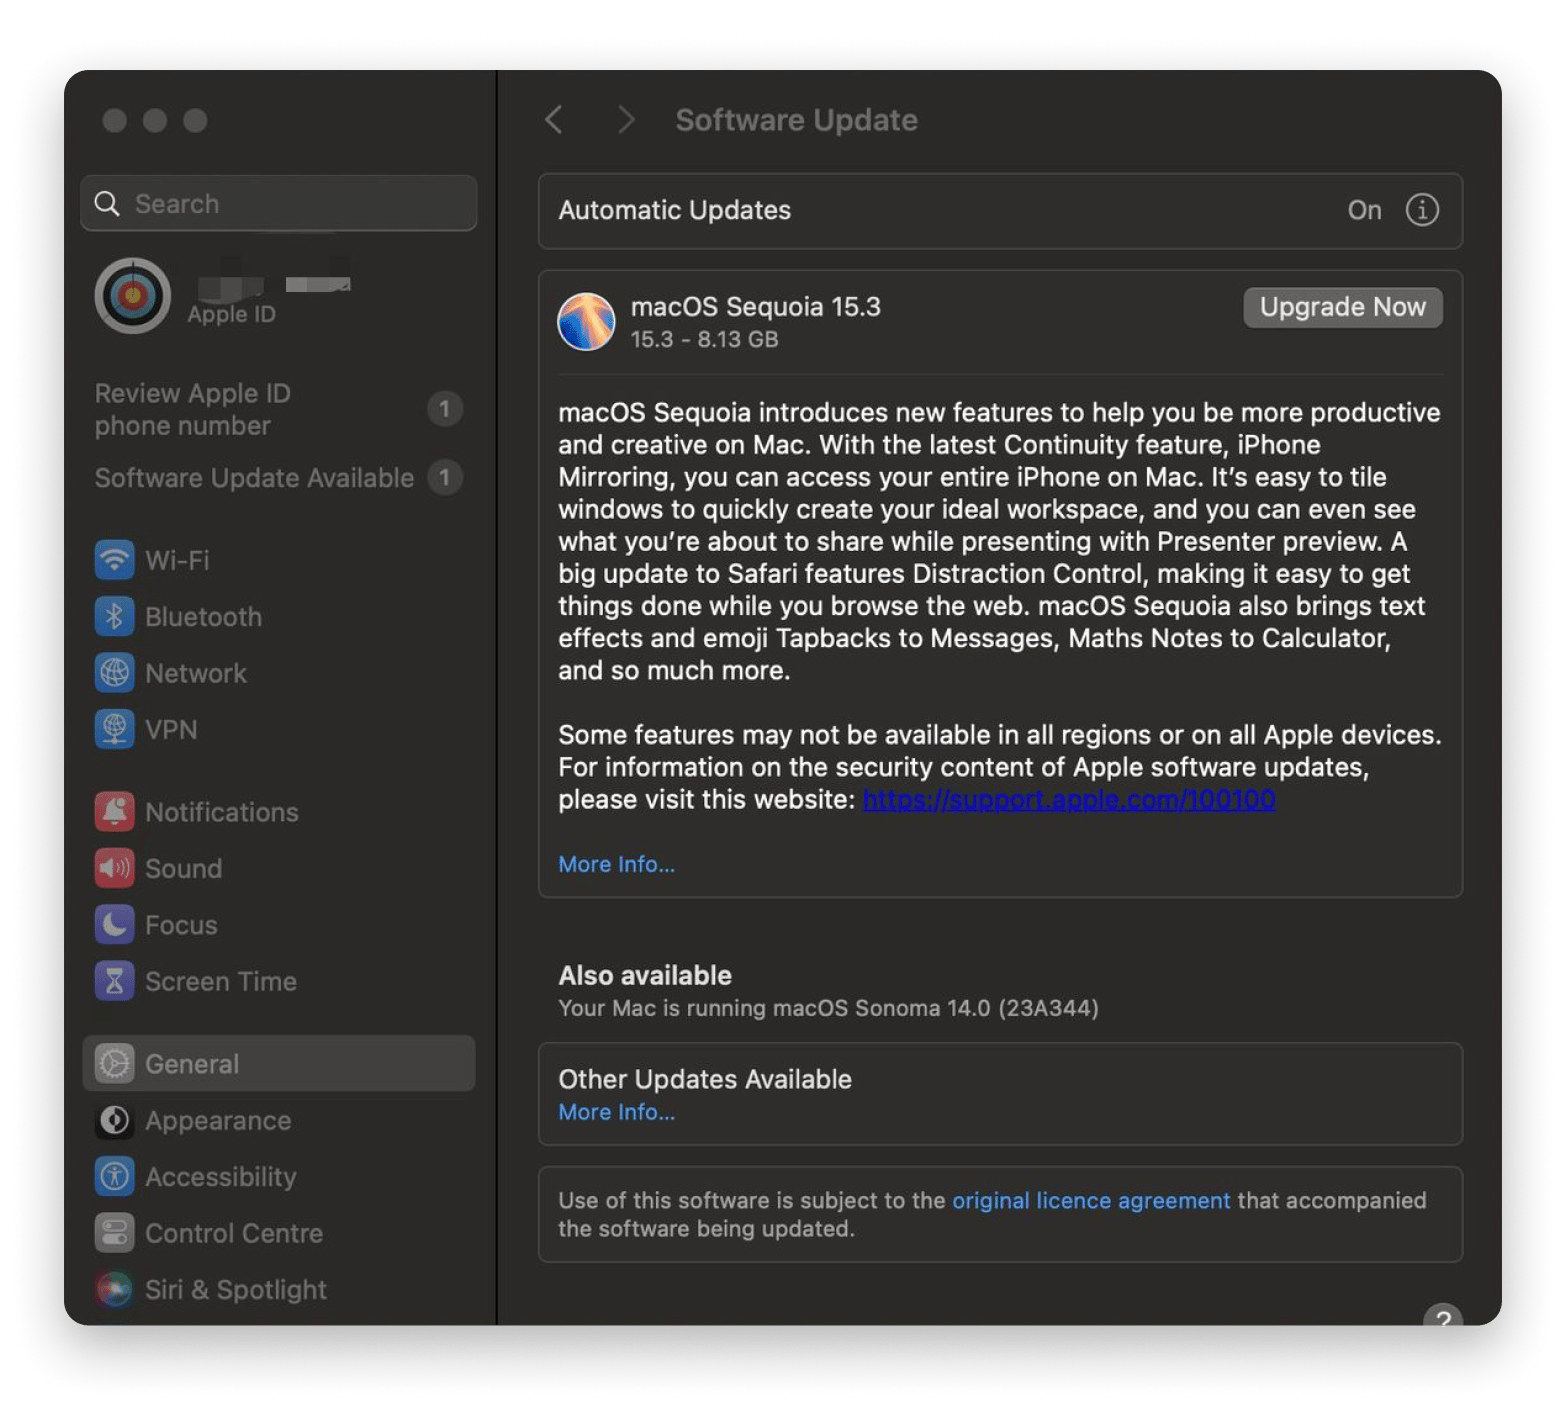Open the Accessibility label in the sidebar
This screenshot has height=1418, width=1560.
click(221, 1177)
